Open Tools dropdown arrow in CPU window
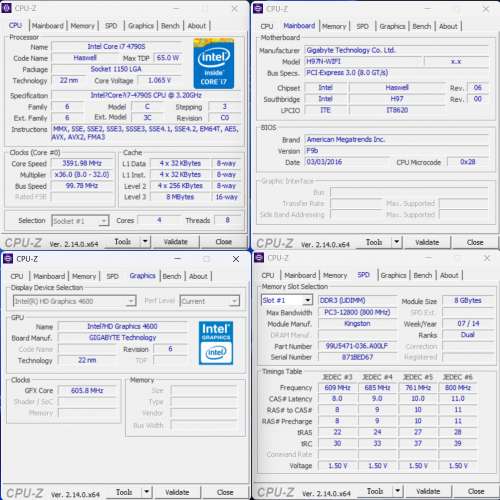Viewport: 500px width, 500px height. 145,241
